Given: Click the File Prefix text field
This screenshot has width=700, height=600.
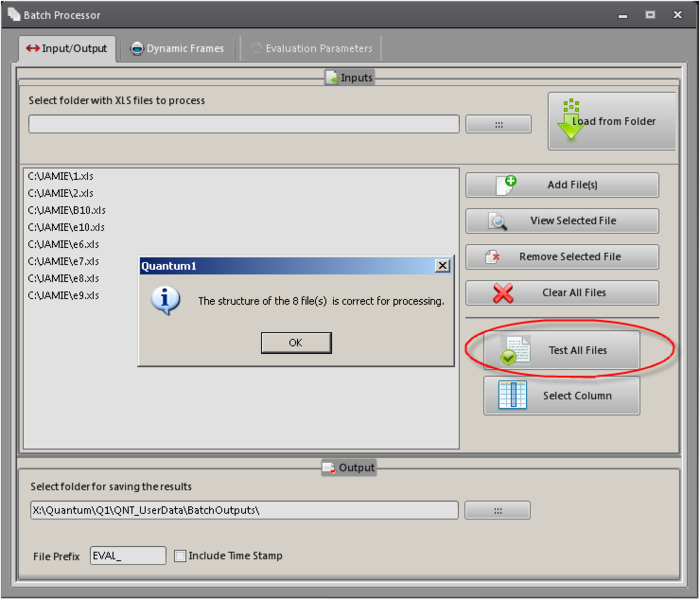Looking at the screenshot, I should pyautogui.click(x=128, y=556).
